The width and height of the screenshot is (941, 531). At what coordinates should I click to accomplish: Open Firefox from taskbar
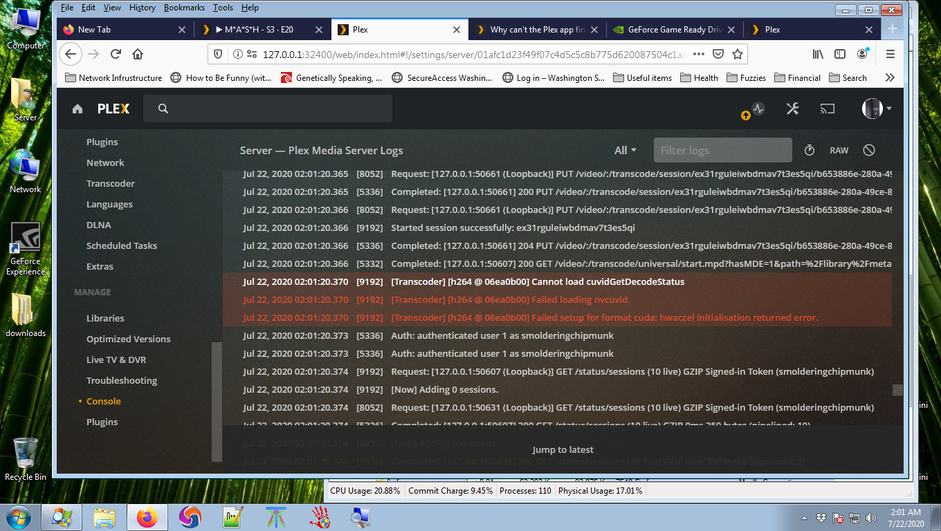click(x=146, y=517)
